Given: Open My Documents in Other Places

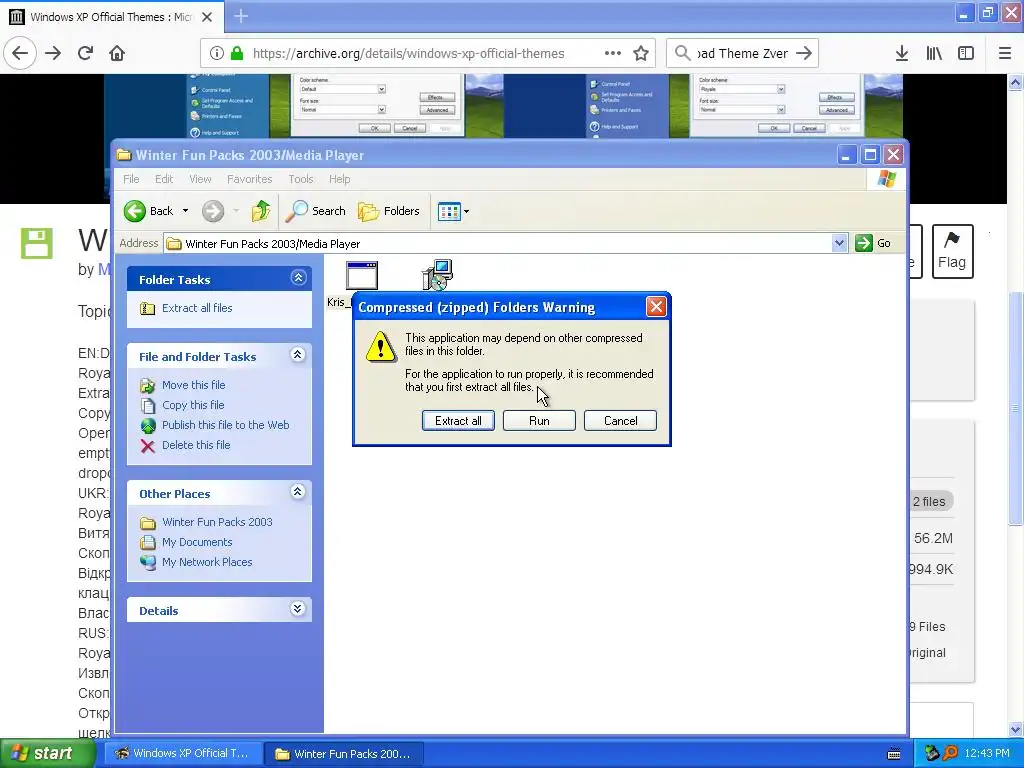Looking at the screenshot, I should click(197, 542).
